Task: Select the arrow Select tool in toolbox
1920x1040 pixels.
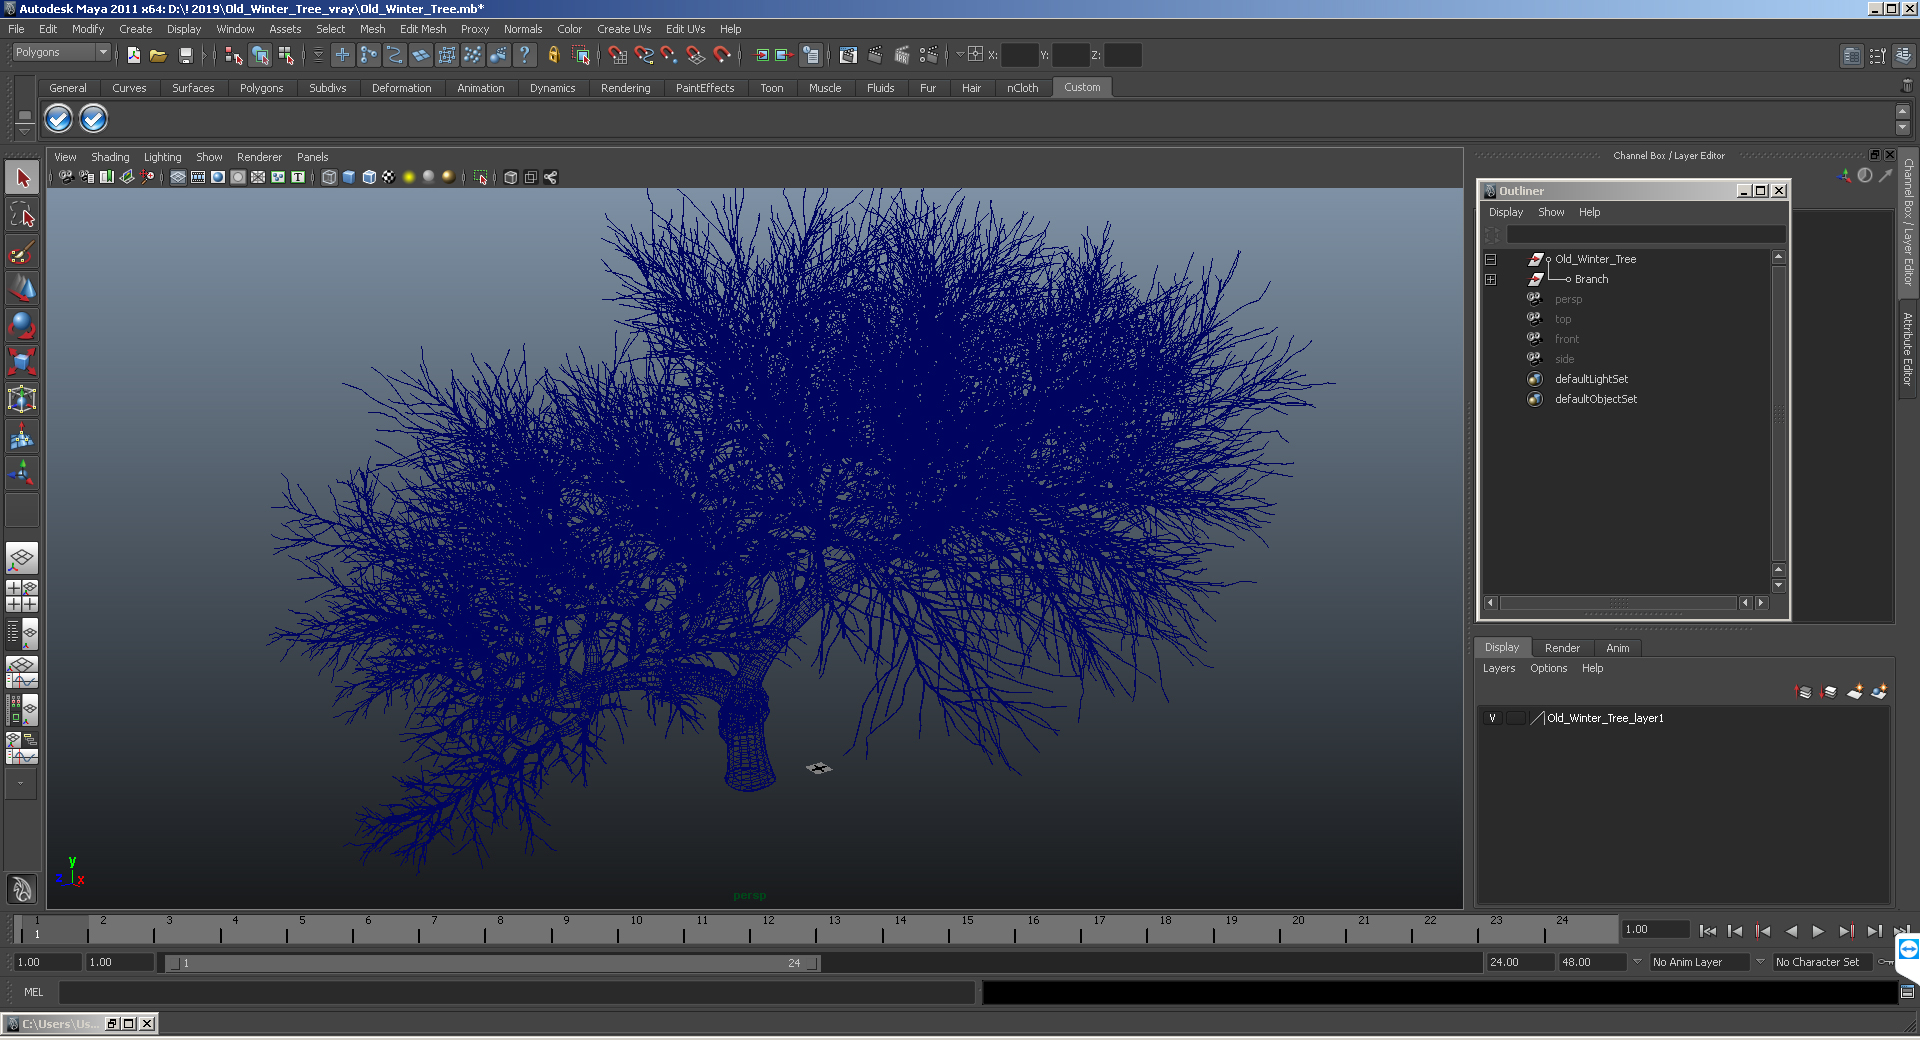Action: pos(22,178)
